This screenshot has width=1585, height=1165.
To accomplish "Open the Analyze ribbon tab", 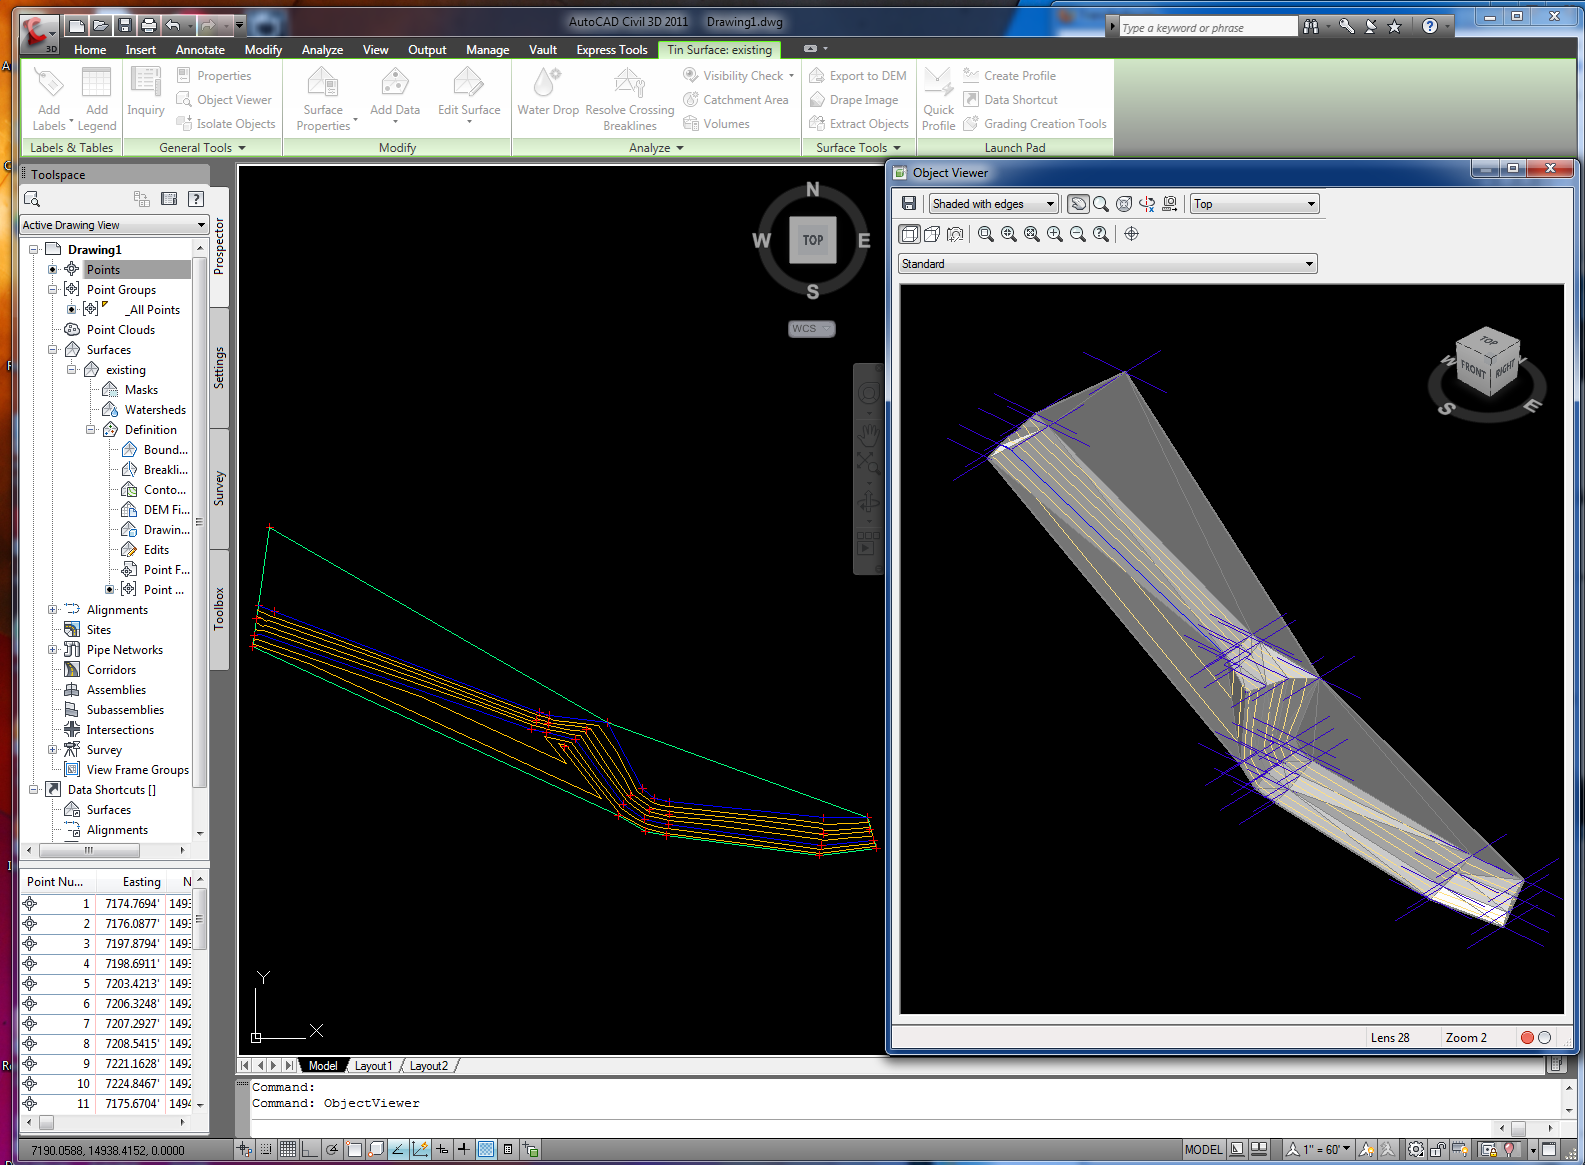I will 322,50.
